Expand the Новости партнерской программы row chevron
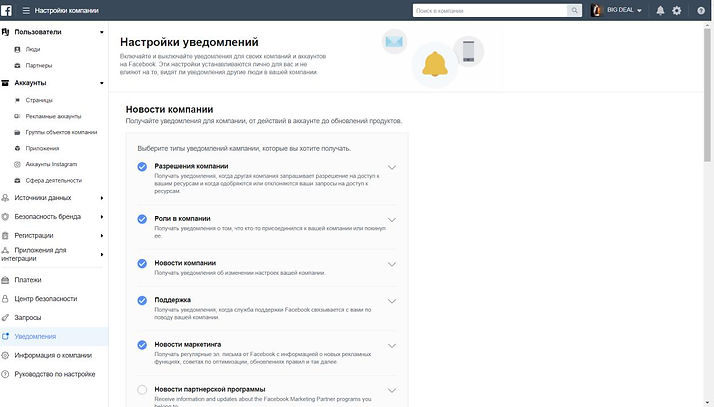The width and height of the screenshot is (714, 407). (x=392, y=390)
